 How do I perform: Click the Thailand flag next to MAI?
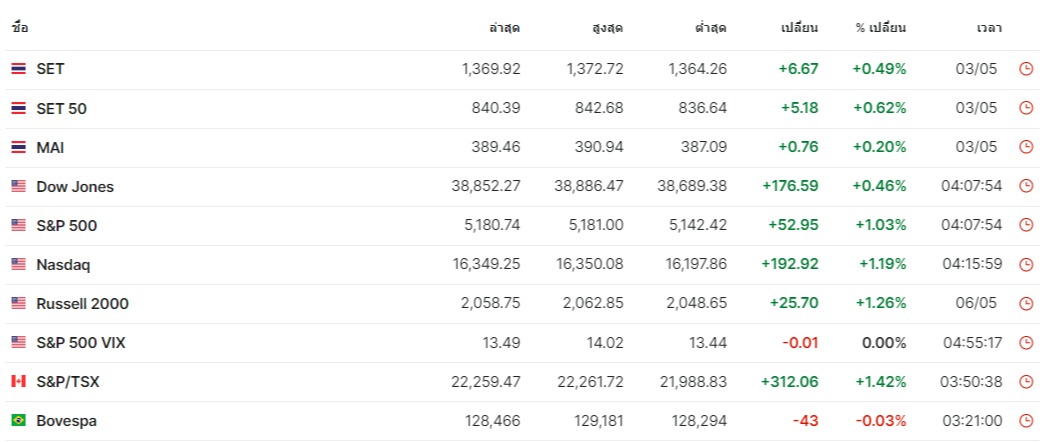[18, 147]
